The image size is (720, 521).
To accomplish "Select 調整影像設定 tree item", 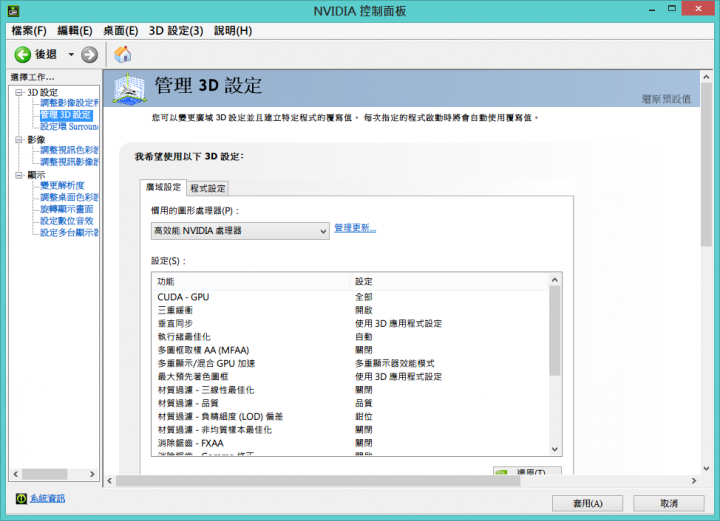I will tap(69, 103).
